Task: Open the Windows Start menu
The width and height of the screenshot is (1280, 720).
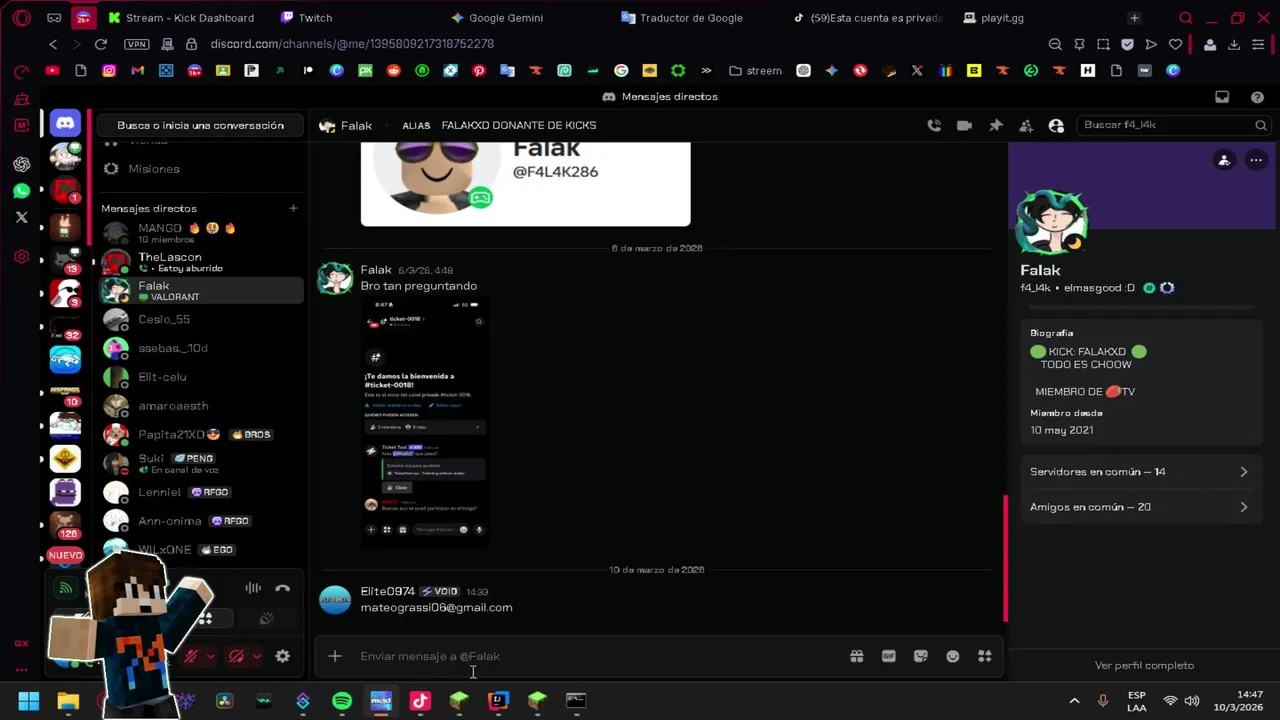Action: [29, 701]
